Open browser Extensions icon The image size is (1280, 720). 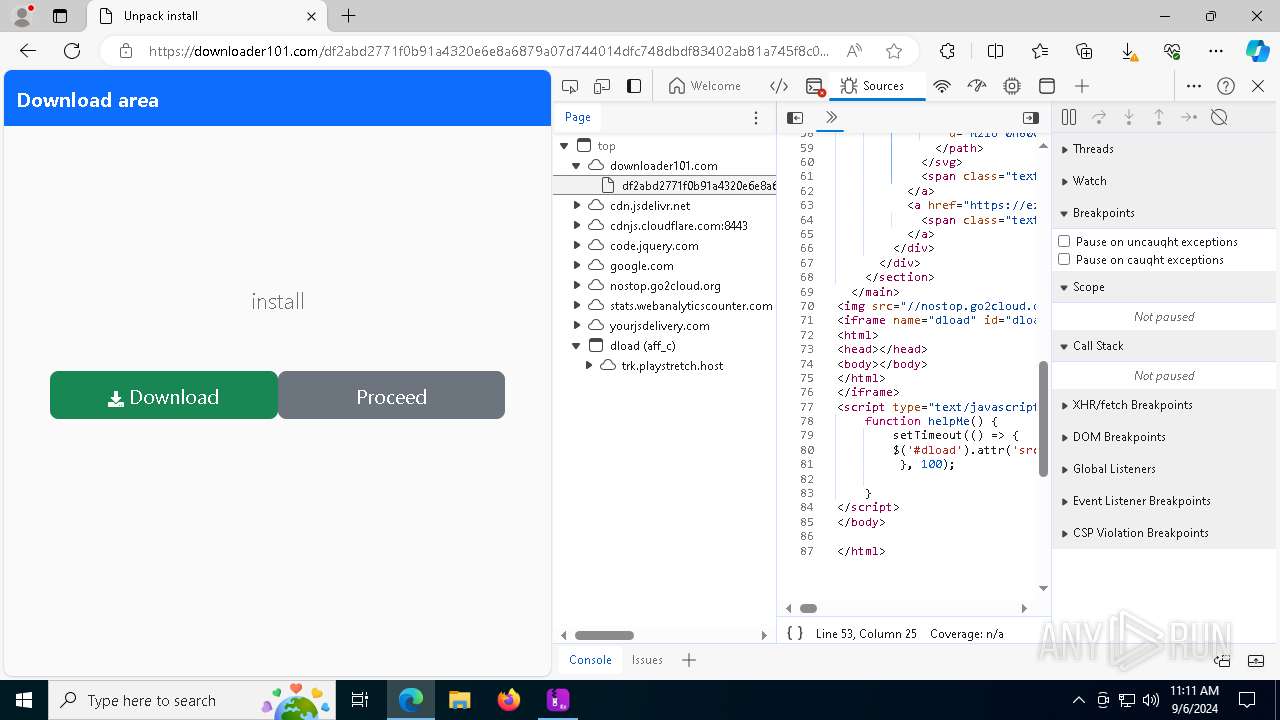(x=947, y=51)
